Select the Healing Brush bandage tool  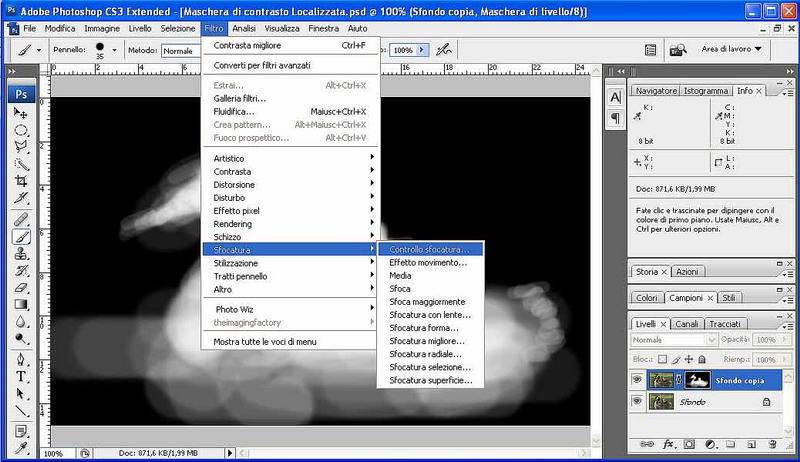21,219
